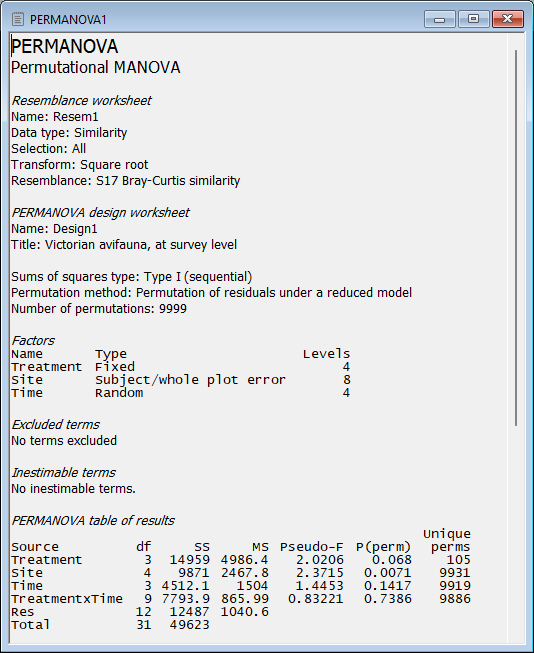Click the PERMANOVA1 document icon in title bar
This screenshot has height=653, width=534.
point(18,19)
